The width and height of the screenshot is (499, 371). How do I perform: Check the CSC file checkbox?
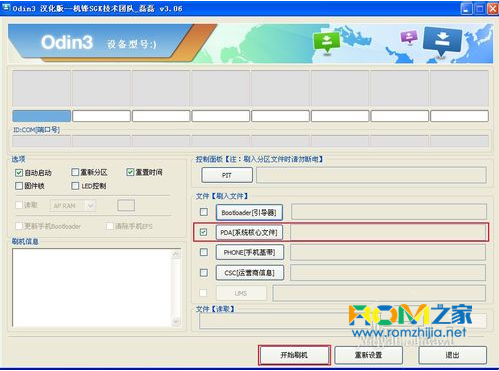(x=204, y=273)
